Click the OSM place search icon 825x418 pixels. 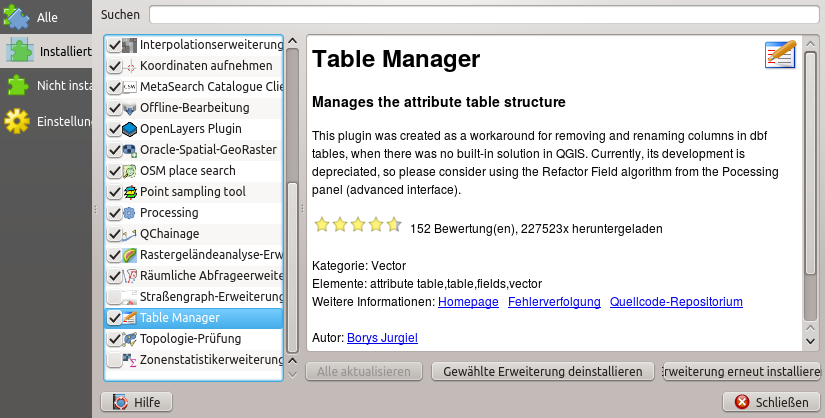130,171
